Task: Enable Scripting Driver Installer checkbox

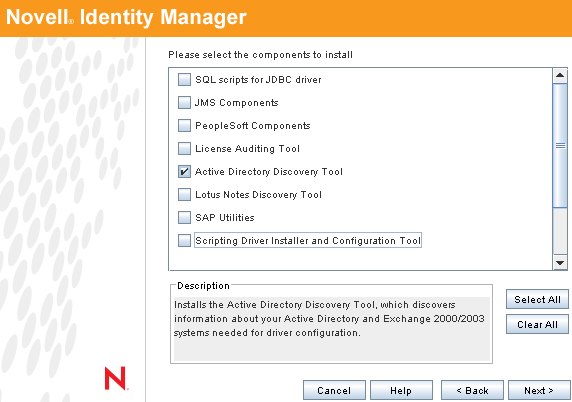Action: tap(184, 240)
